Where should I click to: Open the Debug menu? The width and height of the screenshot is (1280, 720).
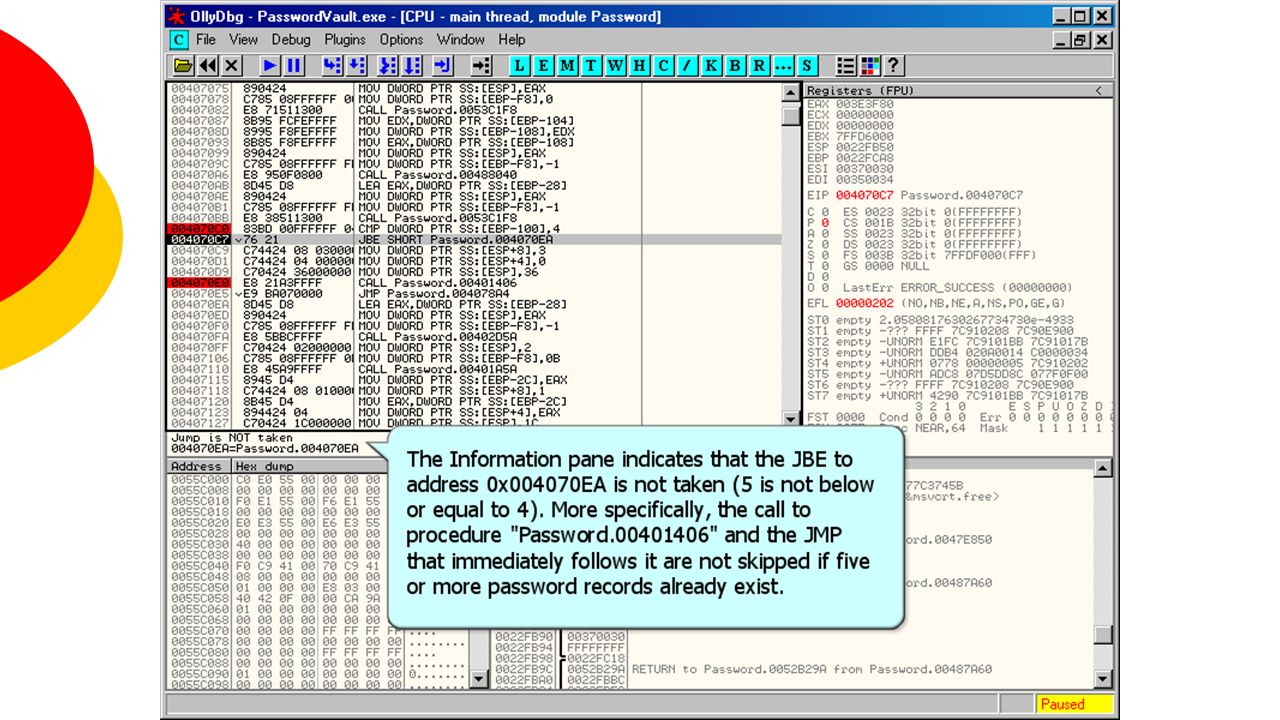(291, 40)
